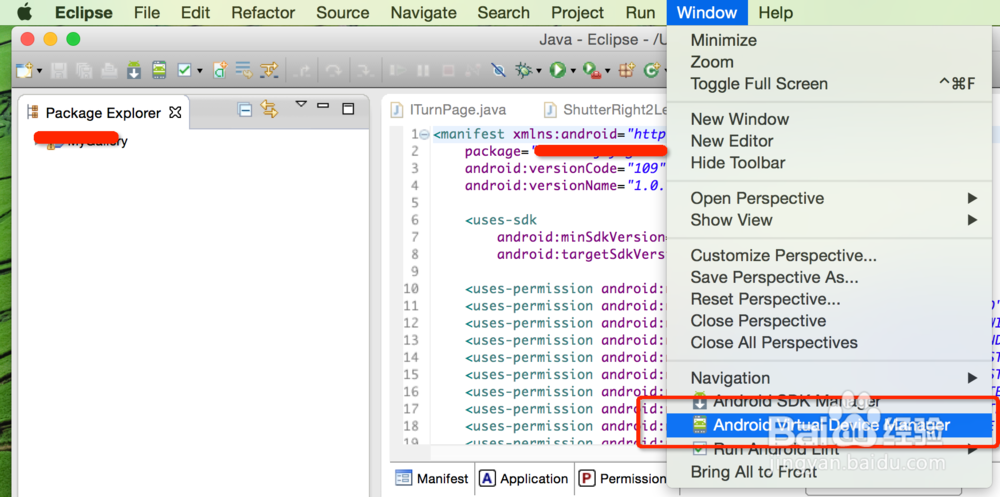Click the Step Into toolbar icon
The width and height of the screenshot is (1000, 497).
click(302, 70)
